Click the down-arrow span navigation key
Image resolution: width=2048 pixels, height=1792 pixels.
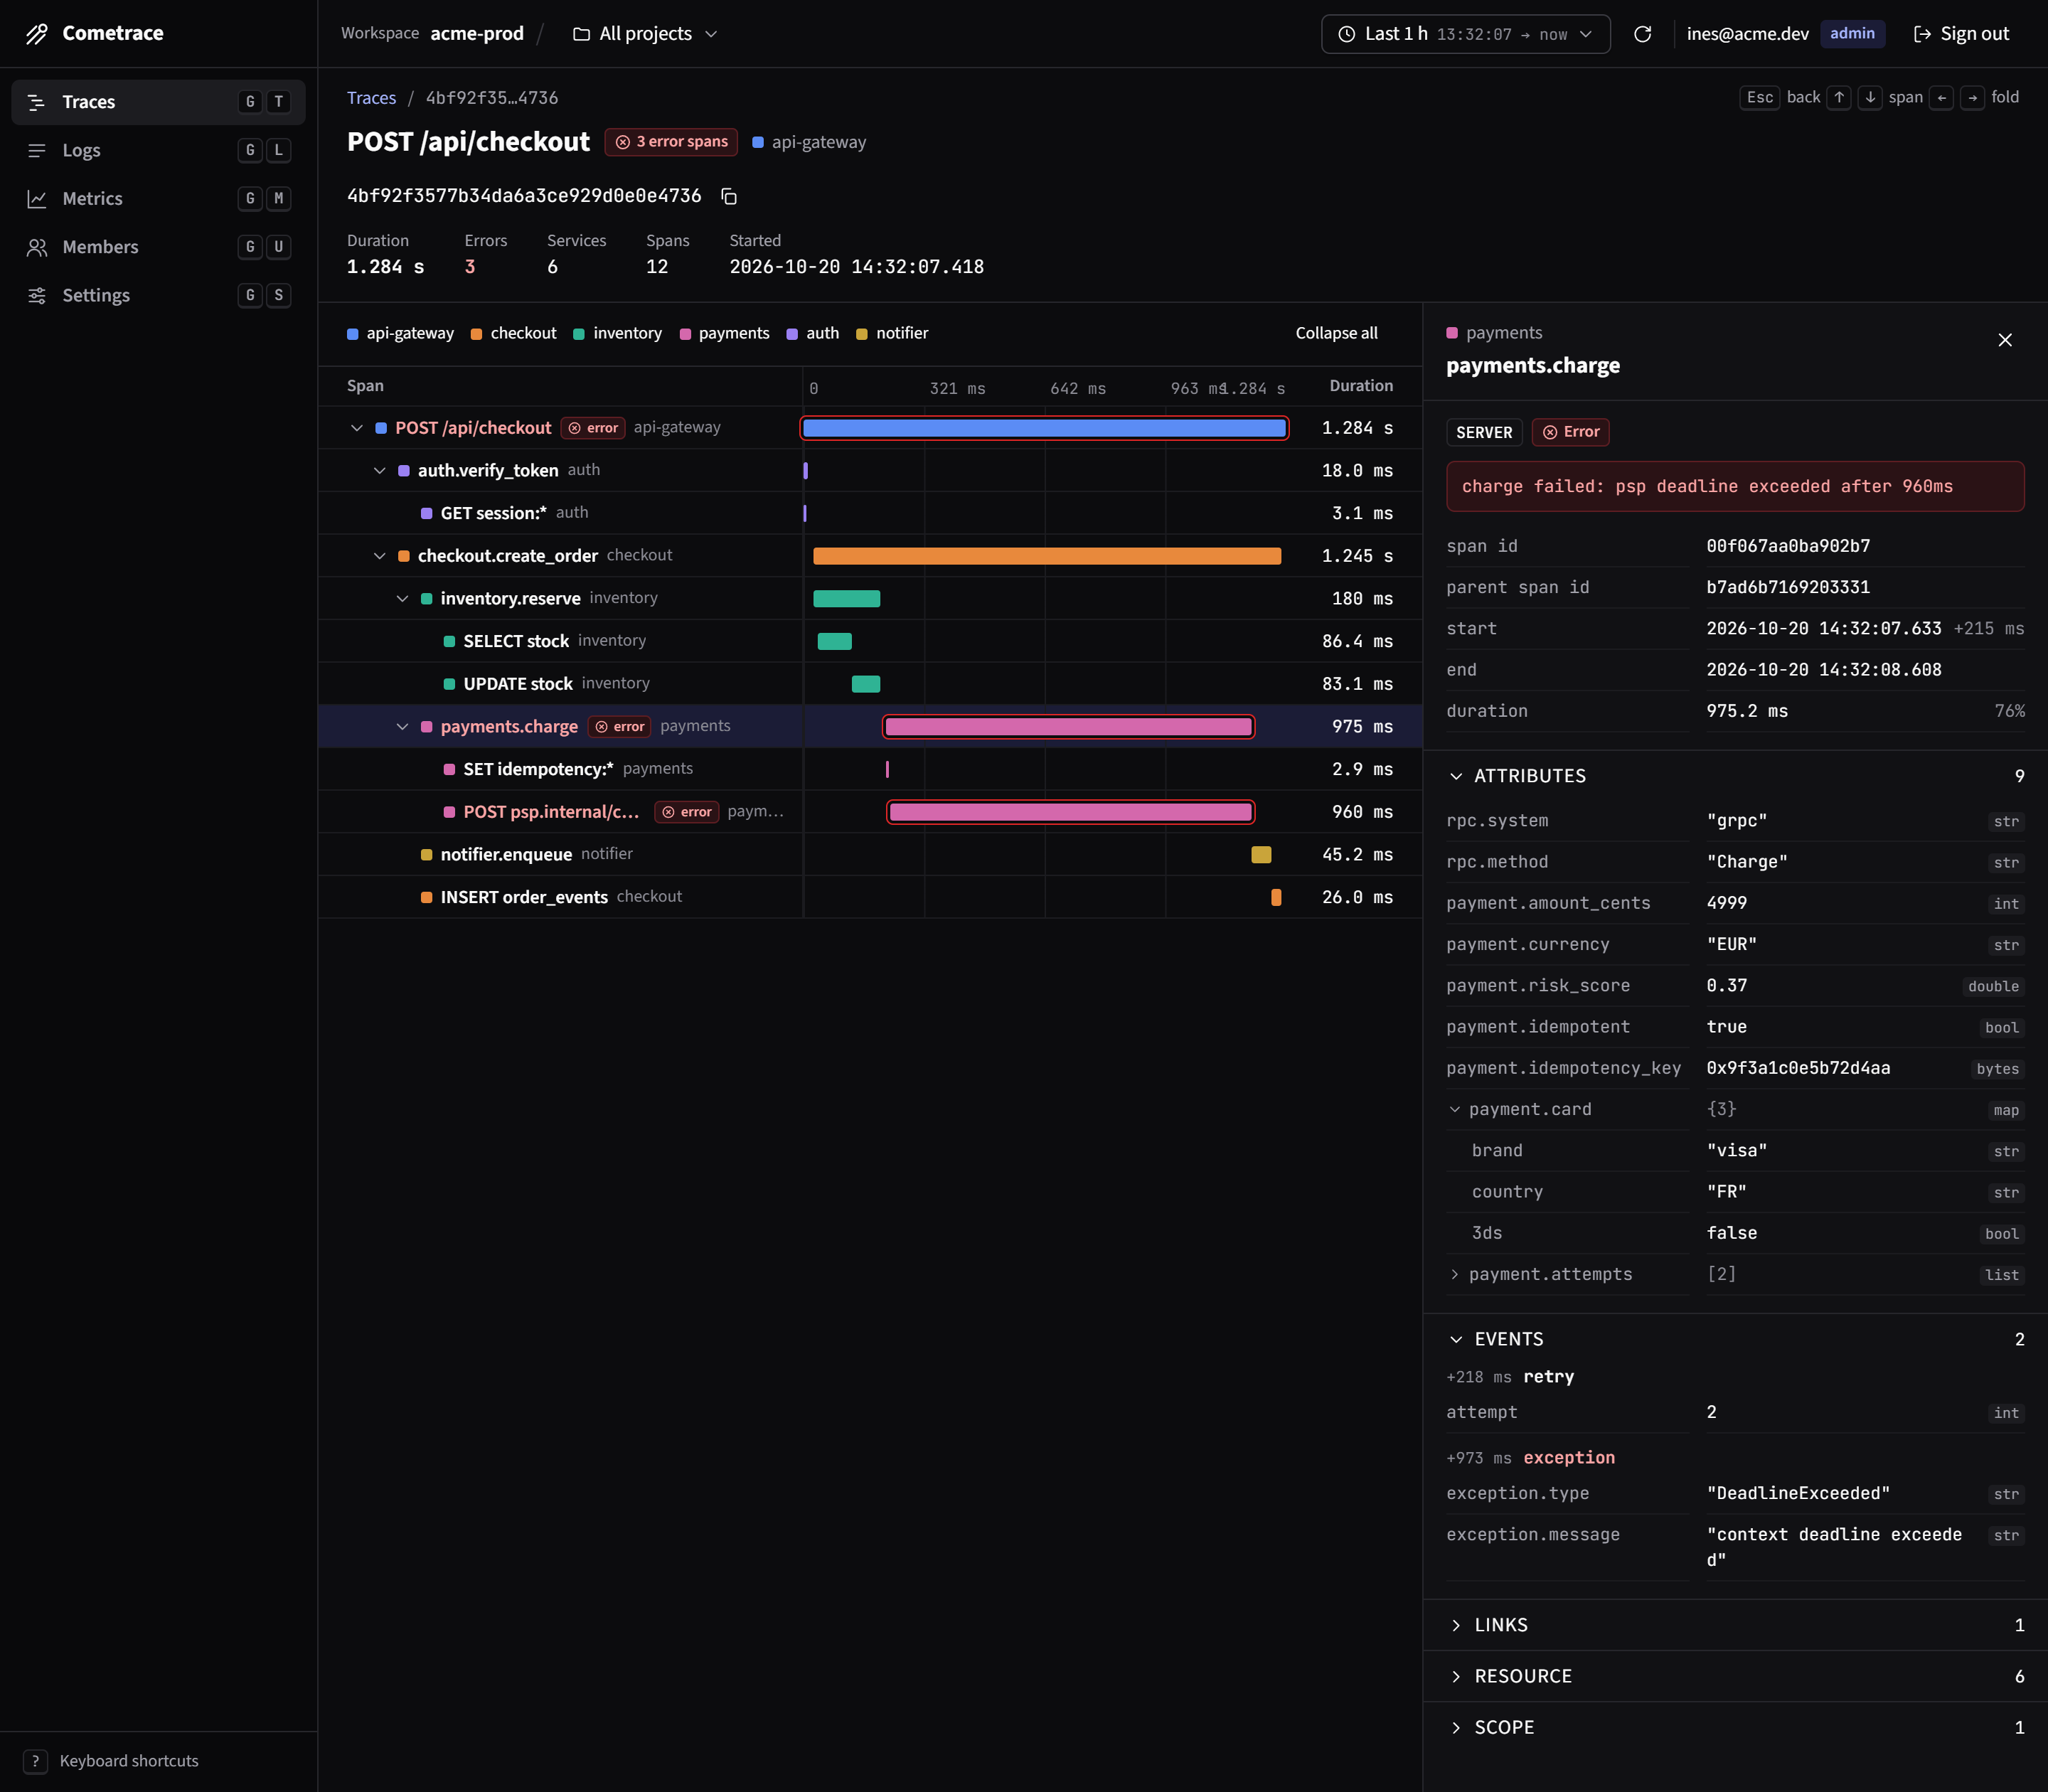(x=1870, y=97)
